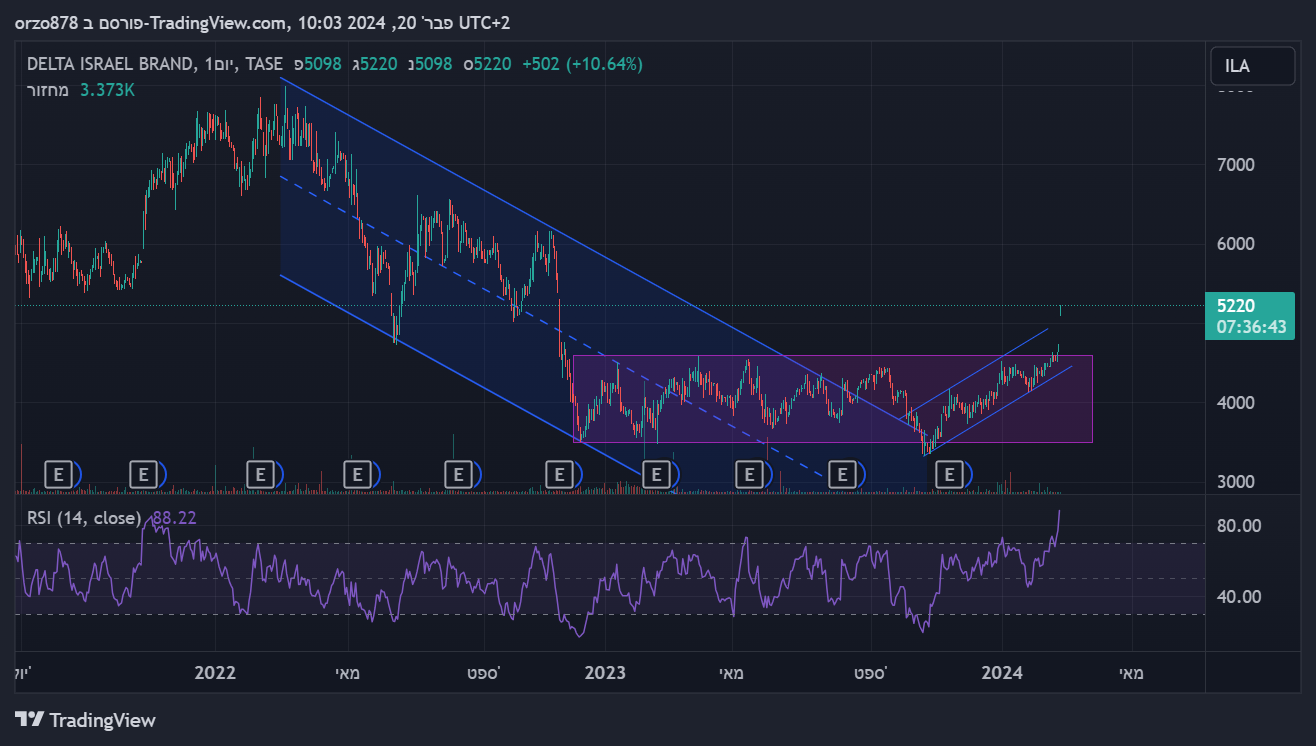Click the 80.00 RSI axis label
1316x746 pixels.
1238,526
